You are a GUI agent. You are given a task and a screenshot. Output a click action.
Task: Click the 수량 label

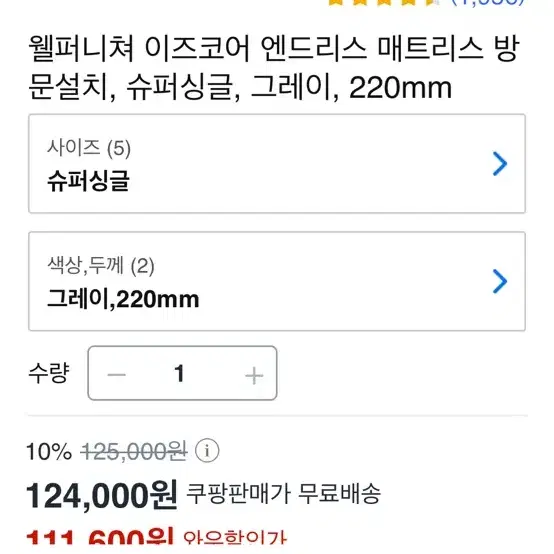point(49,373)
